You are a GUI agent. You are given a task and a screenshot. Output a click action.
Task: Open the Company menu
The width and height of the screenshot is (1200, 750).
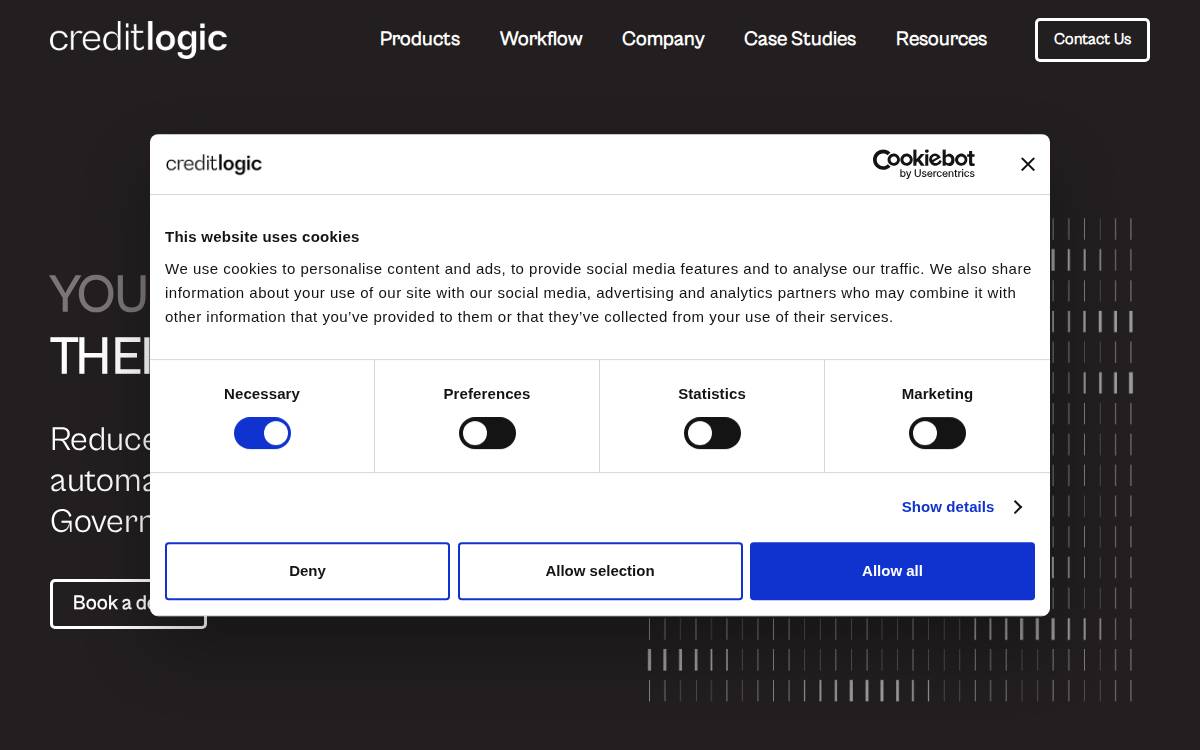(x=663, y=39)
